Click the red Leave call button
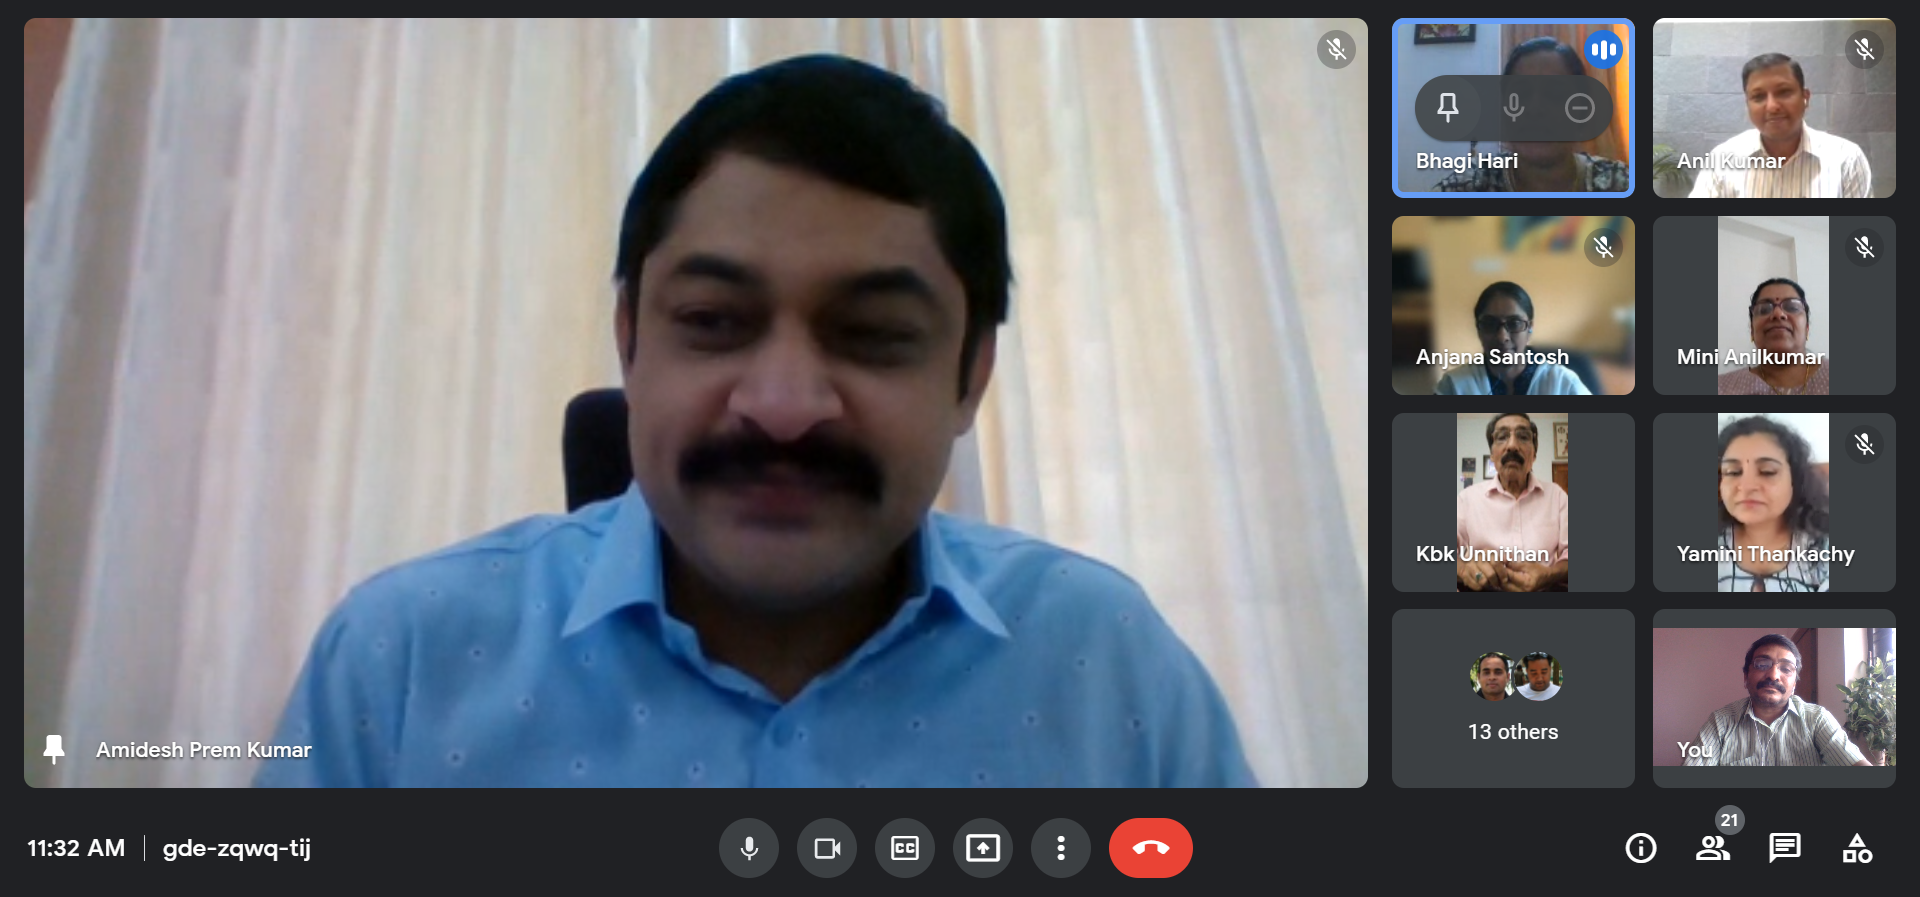Image resolution: width=1920 pixels, height=897 pixels. point(1151,848)
